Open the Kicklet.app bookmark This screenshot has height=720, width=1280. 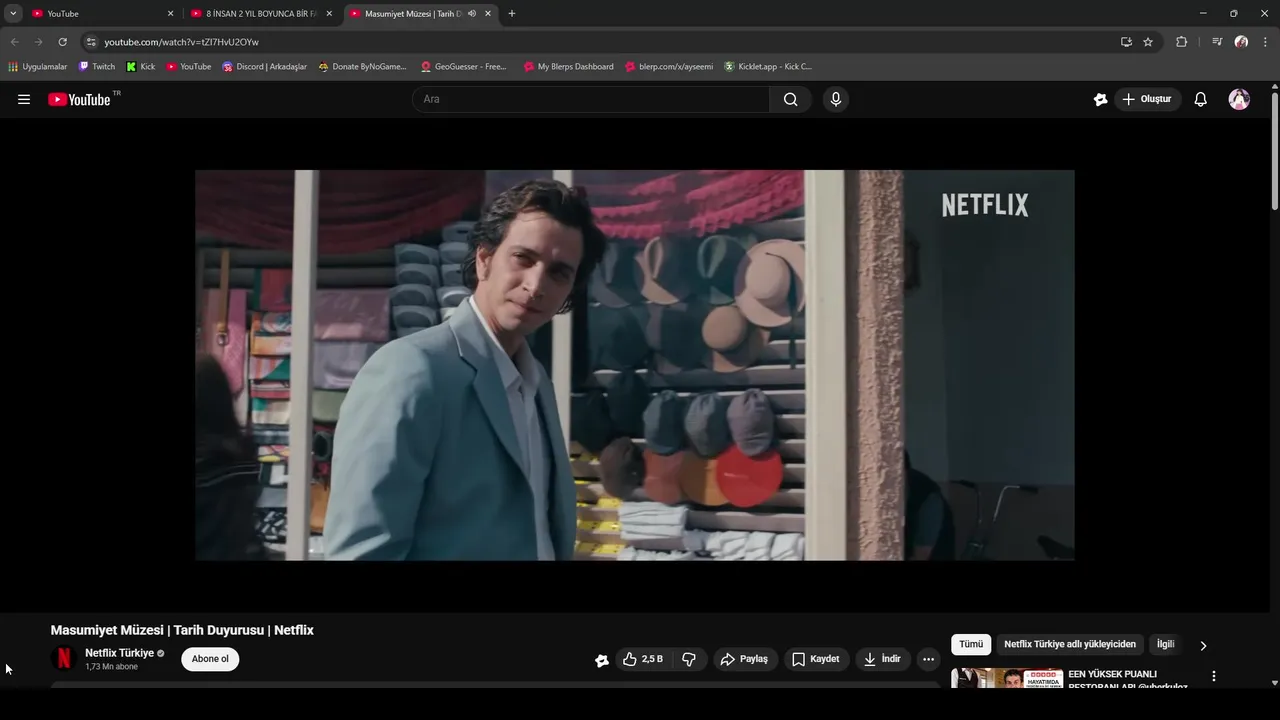coord(768,67)
